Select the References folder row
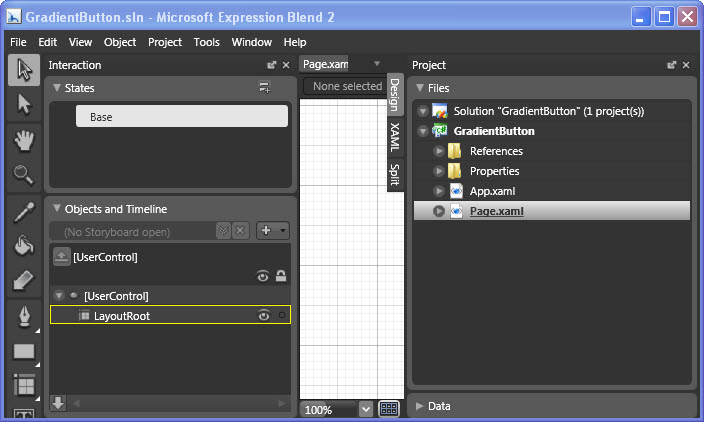This screenshot has width=704, height=422. pyautogui.click(x=551, y=151)
